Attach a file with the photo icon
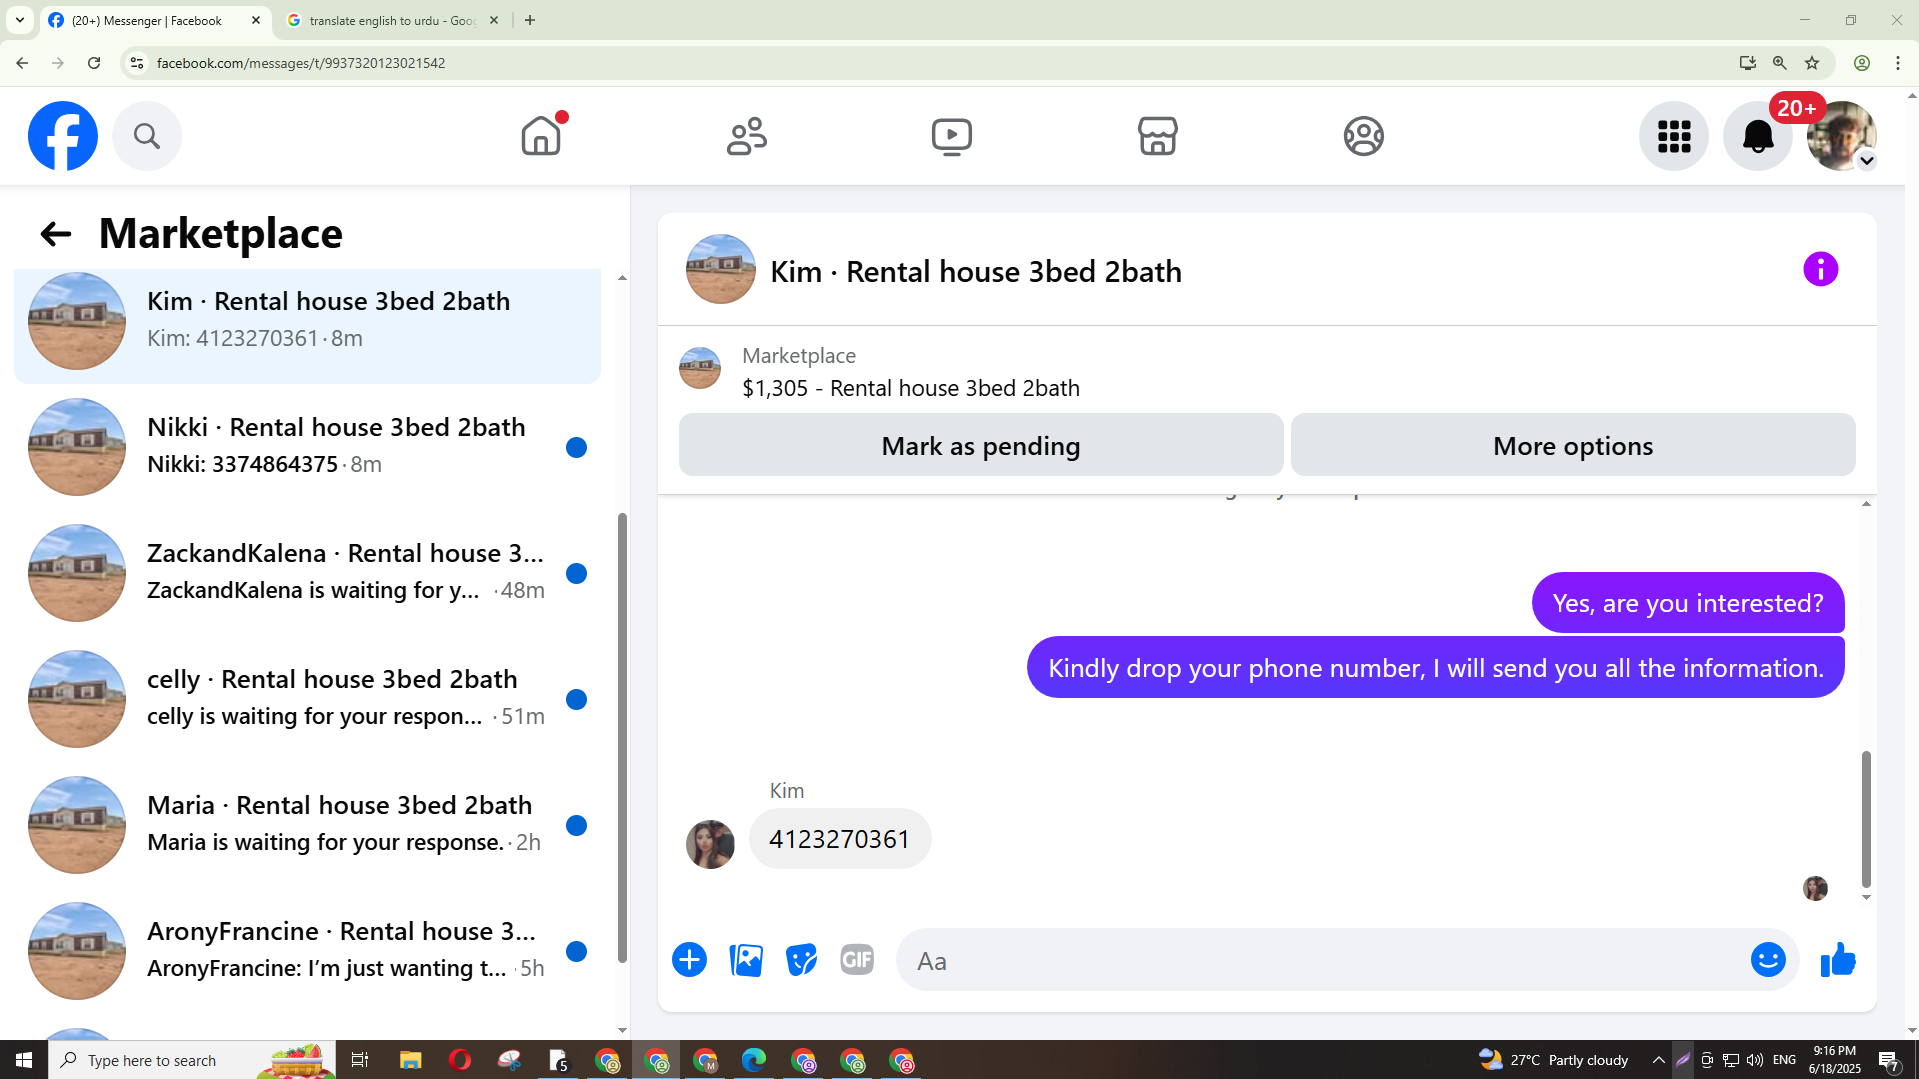 (746, 960)
